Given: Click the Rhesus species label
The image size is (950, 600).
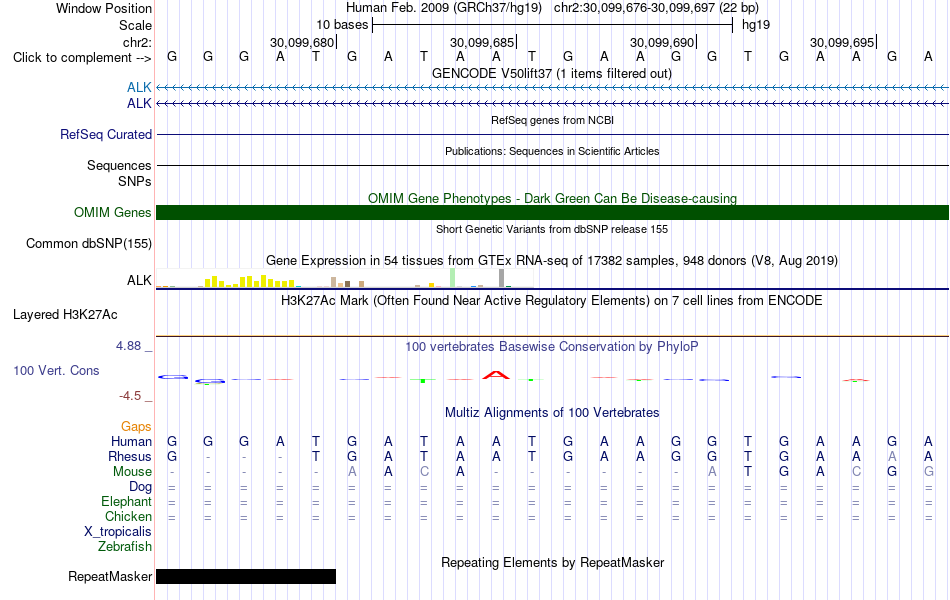Looking at the screenshot, I should point(130,456).
